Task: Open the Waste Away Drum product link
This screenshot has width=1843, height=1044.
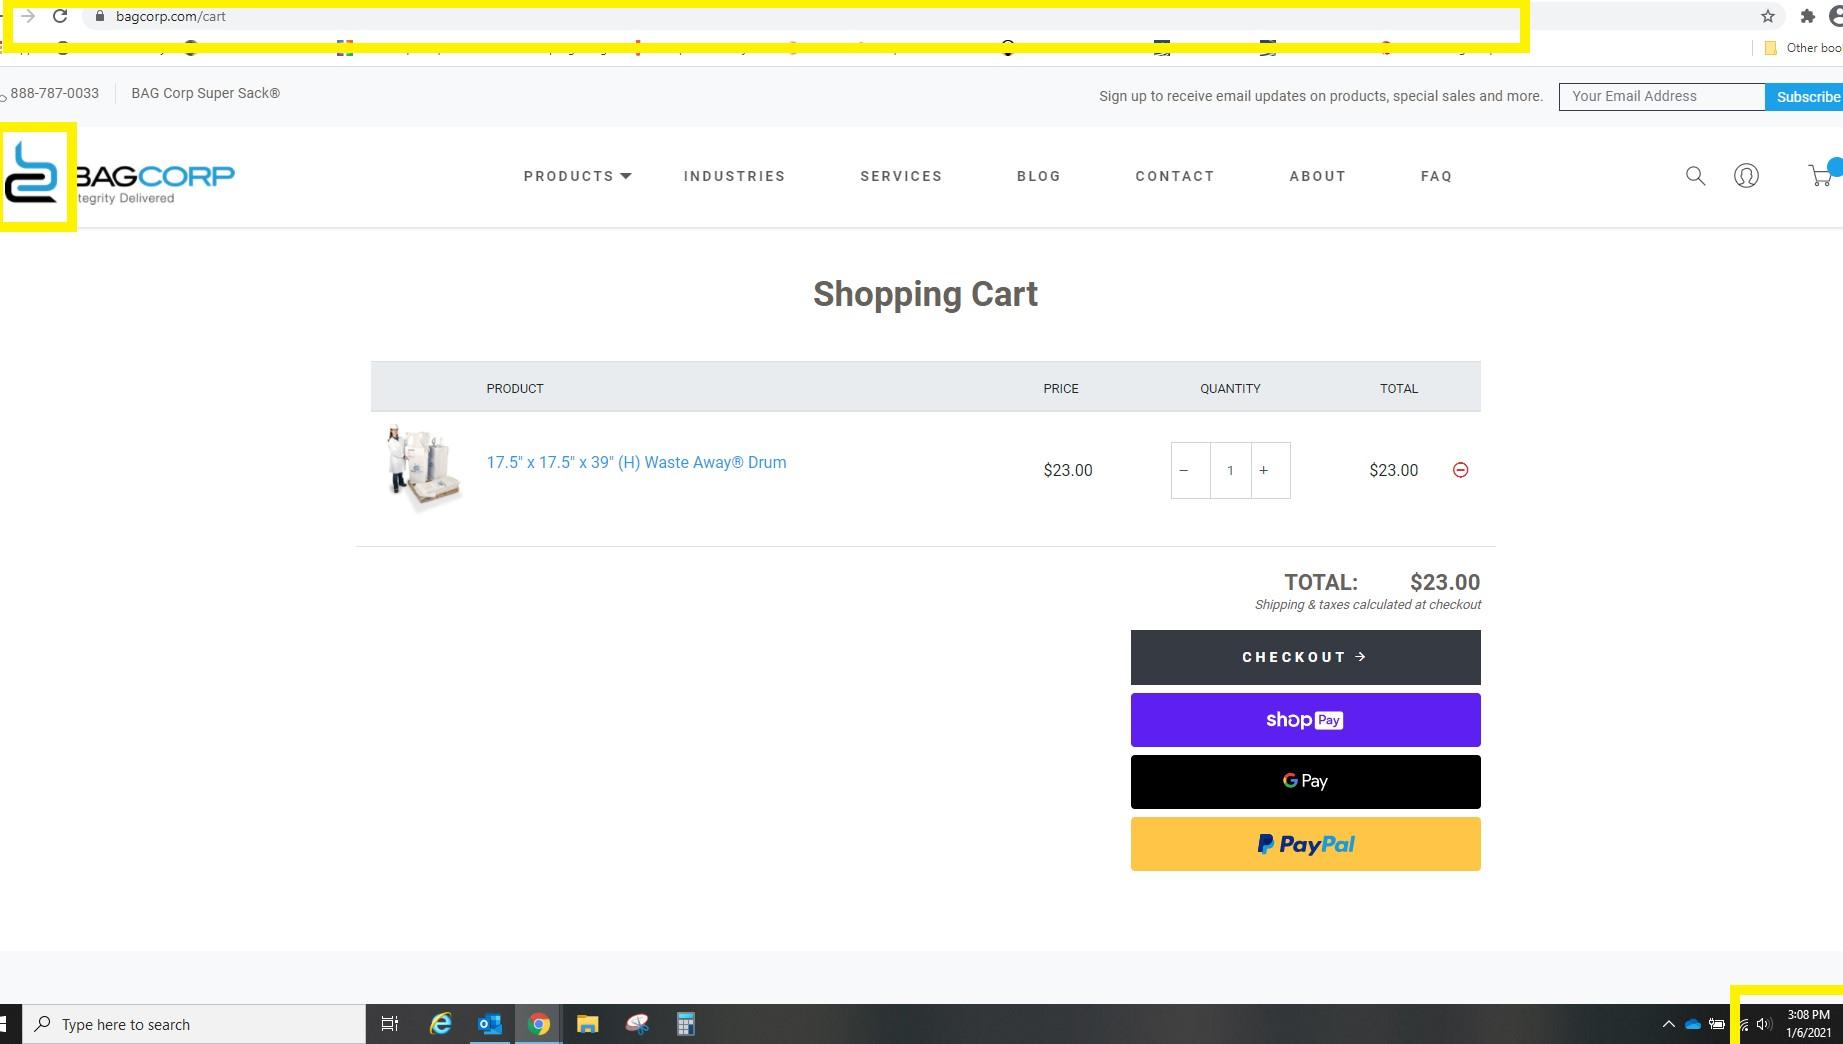Action: [x=636, y=462]
